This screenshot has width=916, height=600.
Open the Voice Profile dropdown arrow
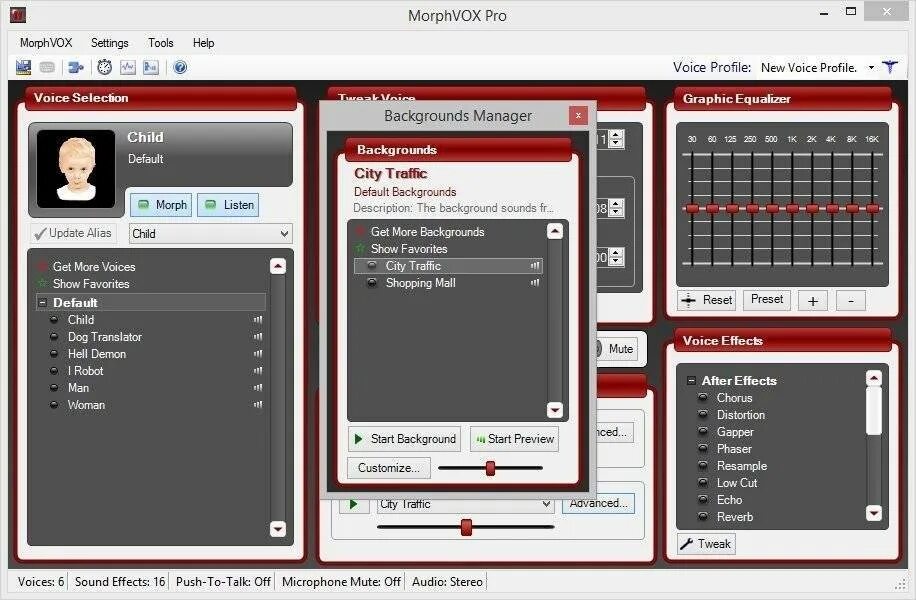(x=871, y=68)
